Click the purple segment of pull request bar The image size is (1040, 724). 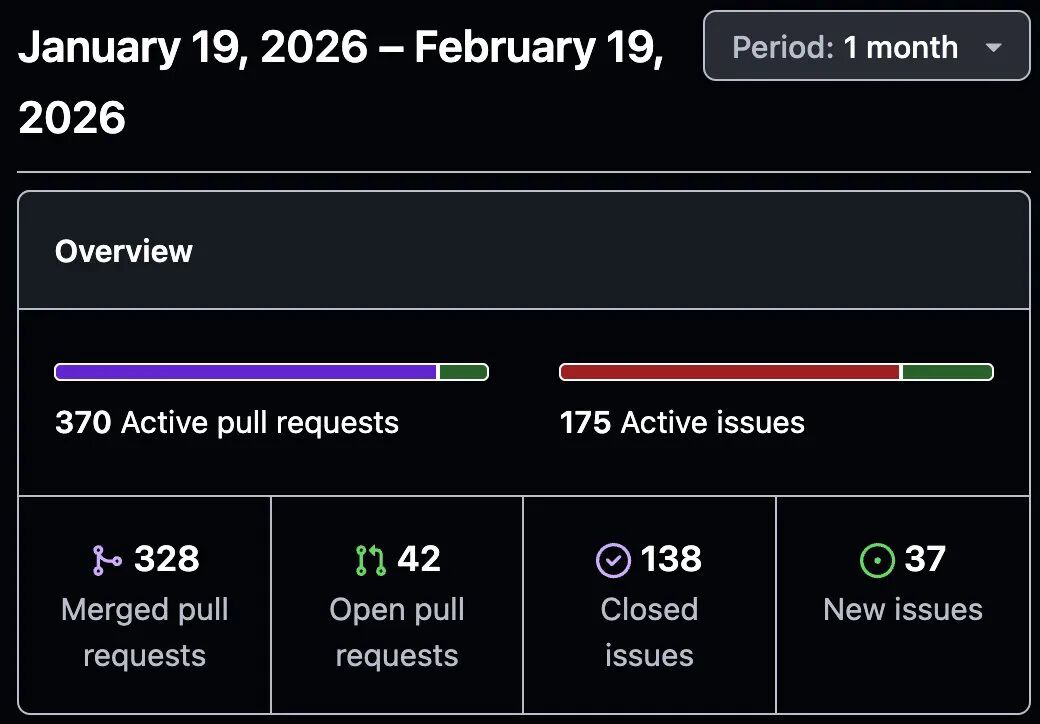(x=245, y=372)
